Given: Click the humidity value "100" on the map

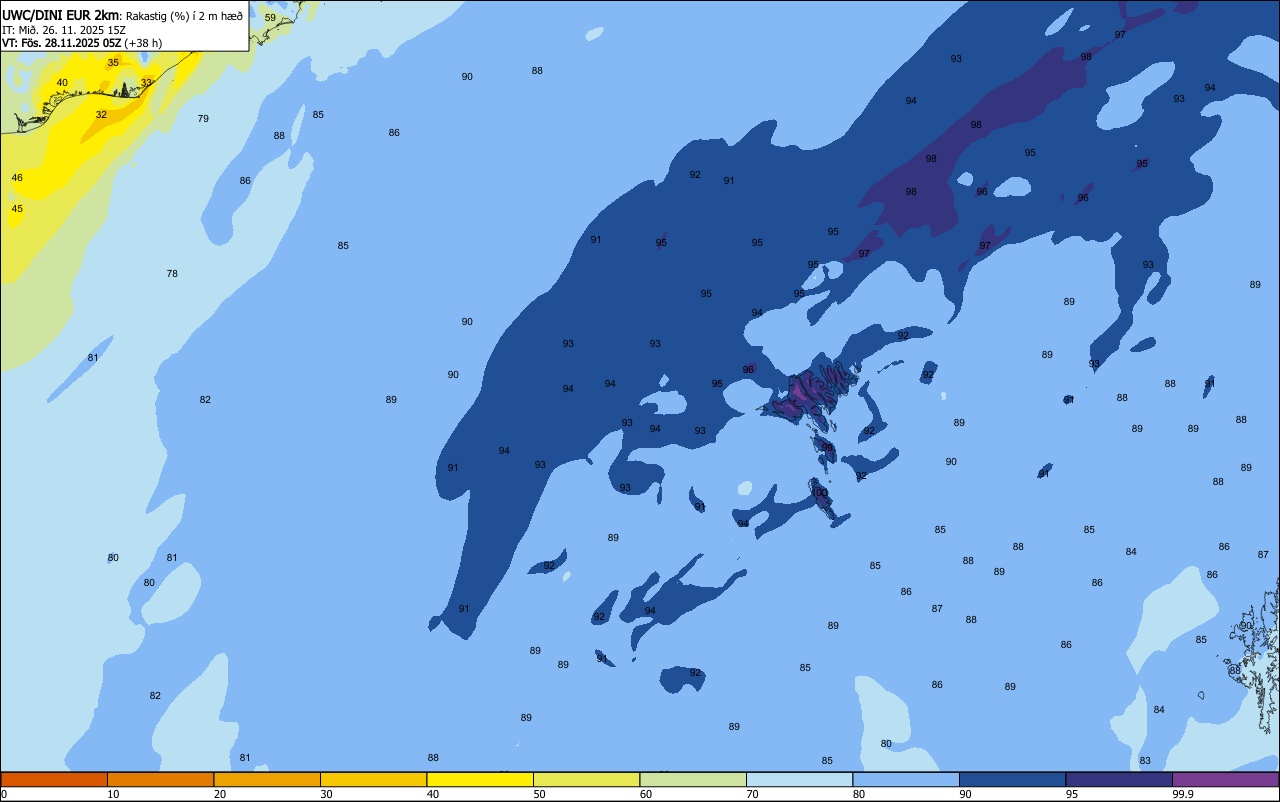Looking at the screenshot, I should tap(820, 493).
